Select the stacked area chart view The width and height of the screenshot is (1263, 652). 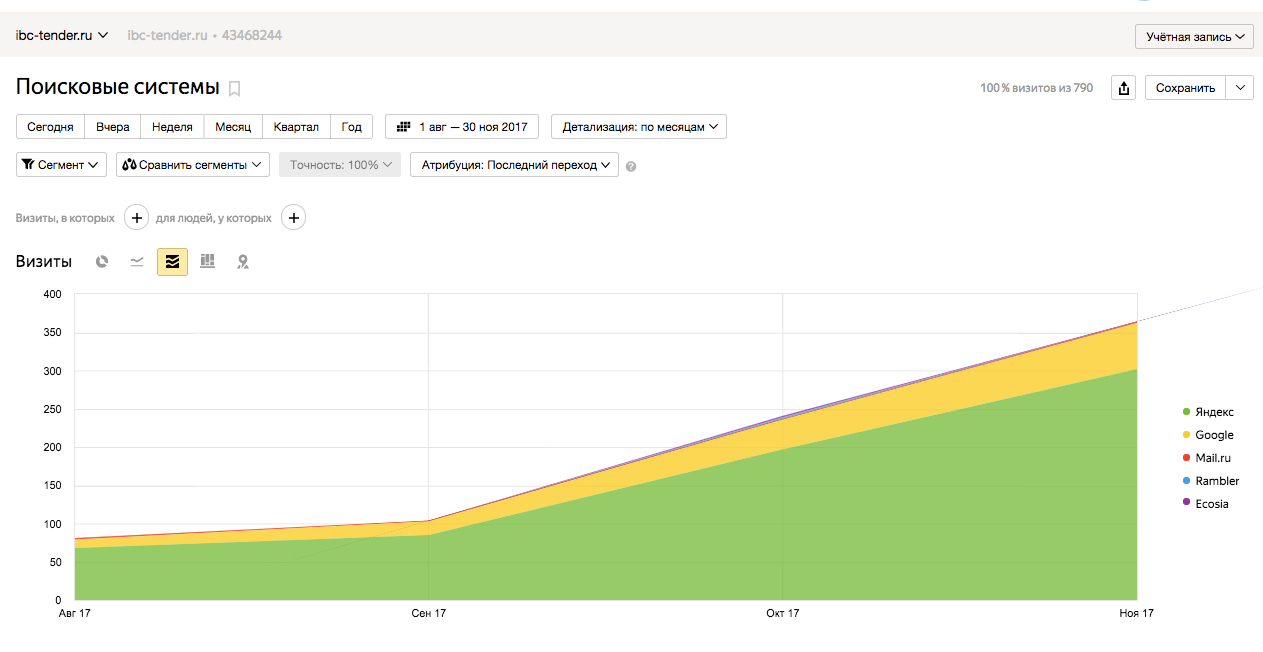click(x=172, y=262)
